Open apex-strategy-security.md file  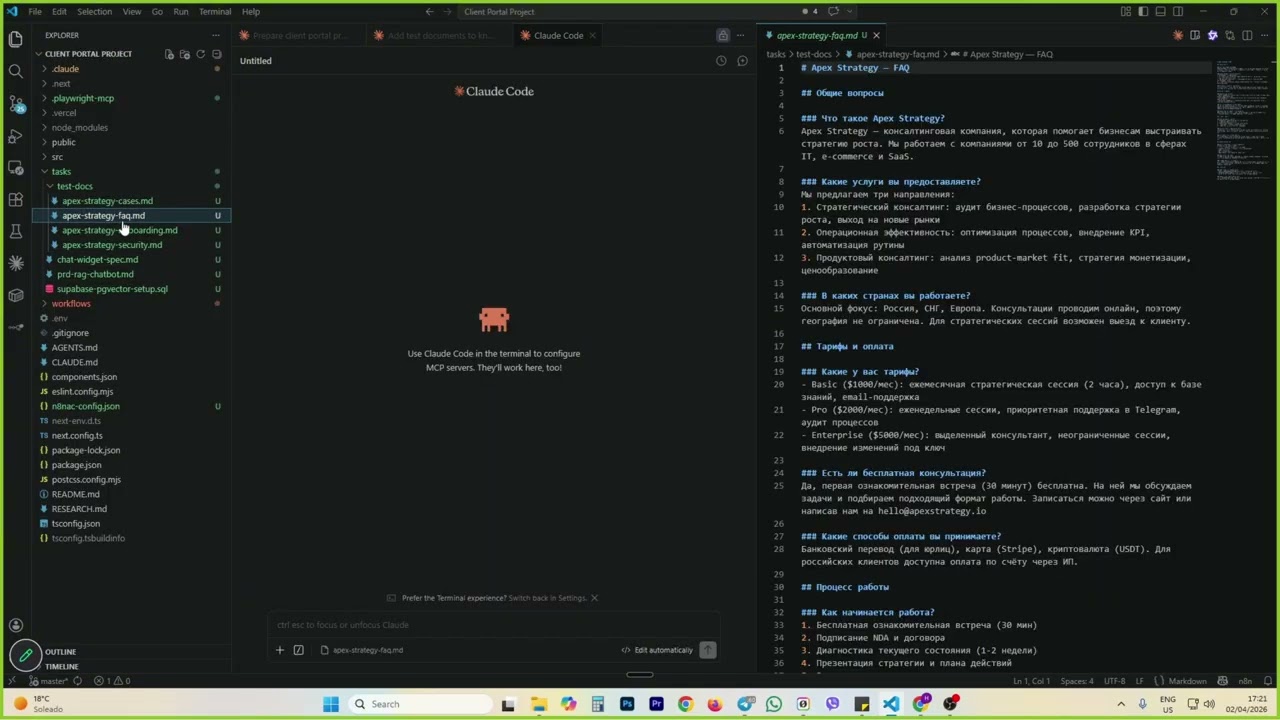(x=131, y=245)
